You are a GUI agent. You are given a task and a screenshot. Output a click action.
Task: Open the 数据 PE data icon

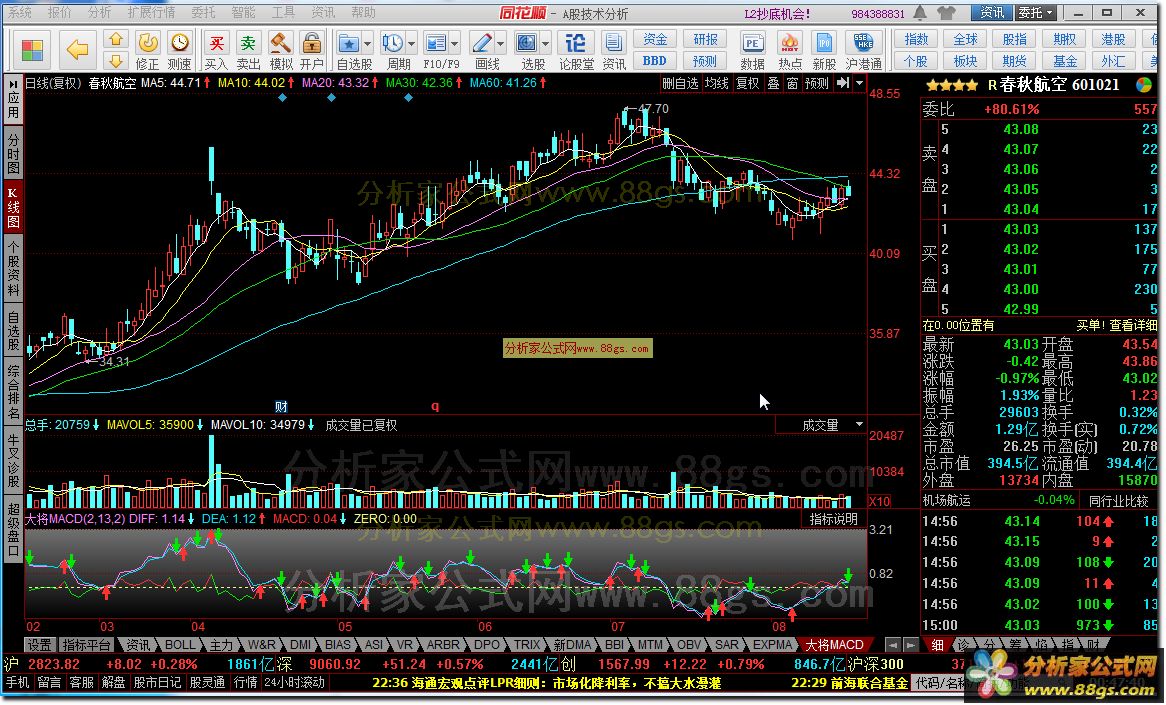point(753,42)
